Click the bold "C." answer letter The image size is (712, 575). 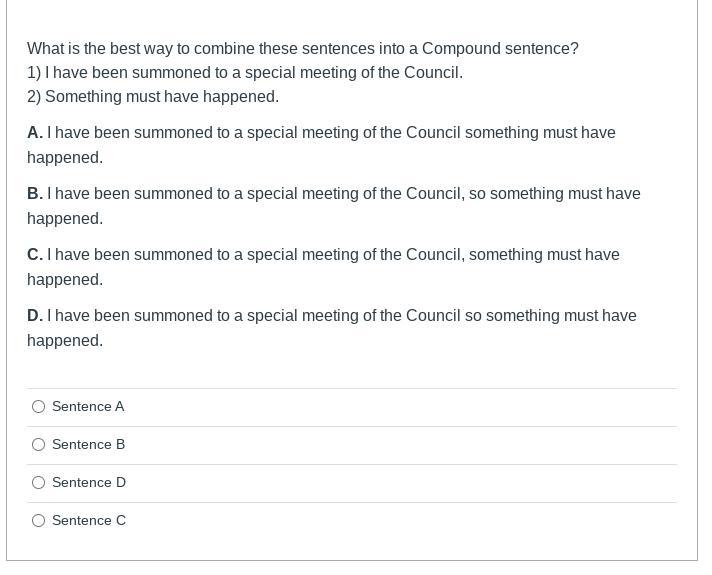[x=35, y=254]
